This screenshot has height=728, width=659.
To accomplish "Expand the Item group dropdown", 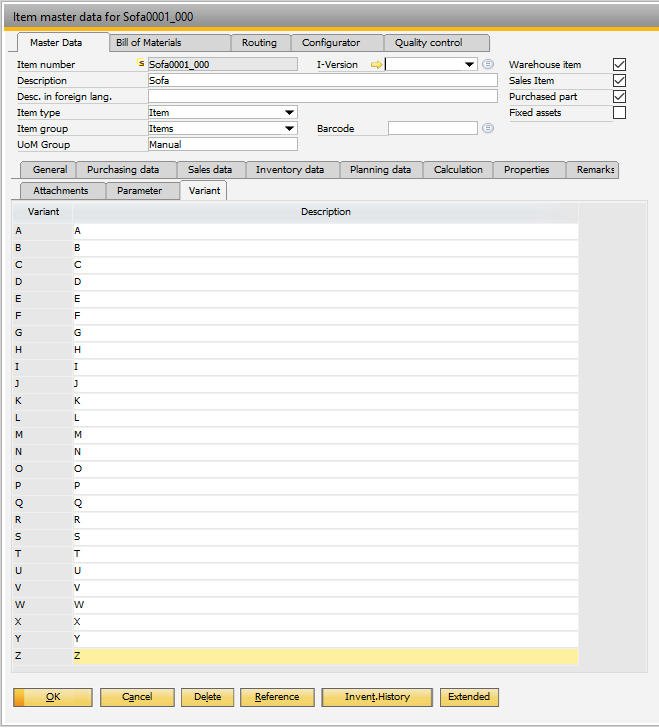I will tap(289, 129).
